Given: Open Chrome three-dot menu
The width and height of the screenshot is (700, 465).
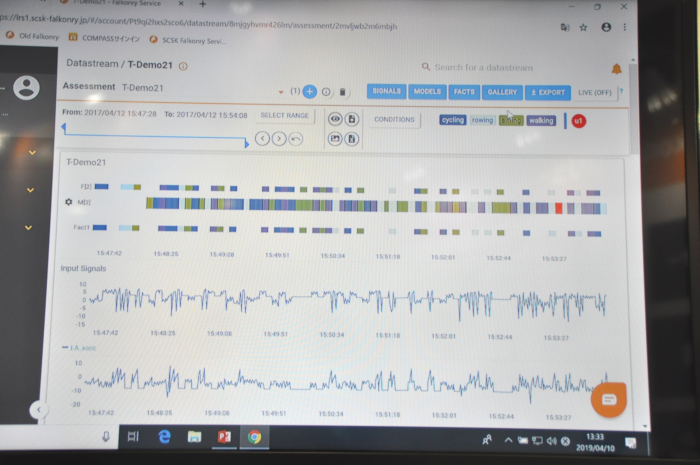Looking at the screenshot, I should tap(625, 27).
